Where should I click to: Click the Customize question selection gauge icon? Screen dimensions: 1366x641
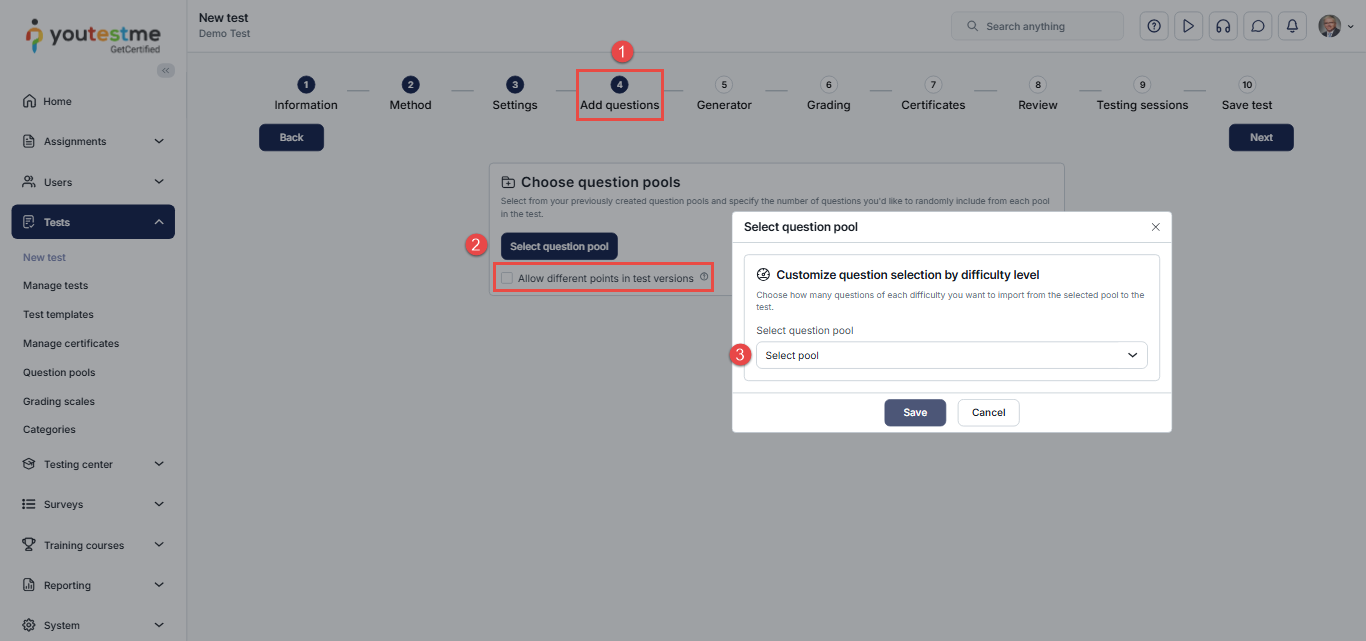[763, 274]
